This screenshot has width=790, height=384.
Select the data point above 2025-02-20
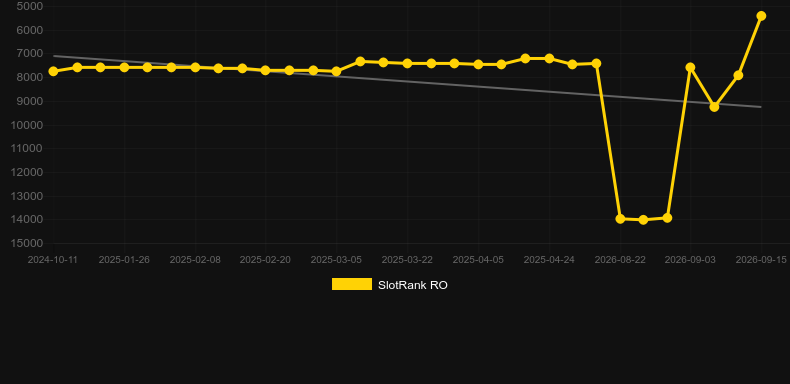266,71
